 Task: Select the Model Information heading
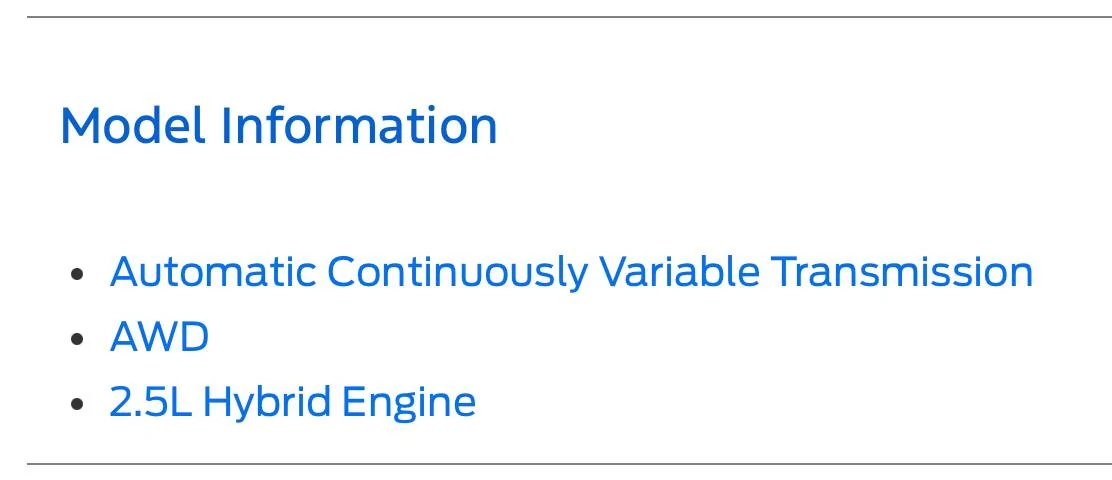(x=279, y=125)
